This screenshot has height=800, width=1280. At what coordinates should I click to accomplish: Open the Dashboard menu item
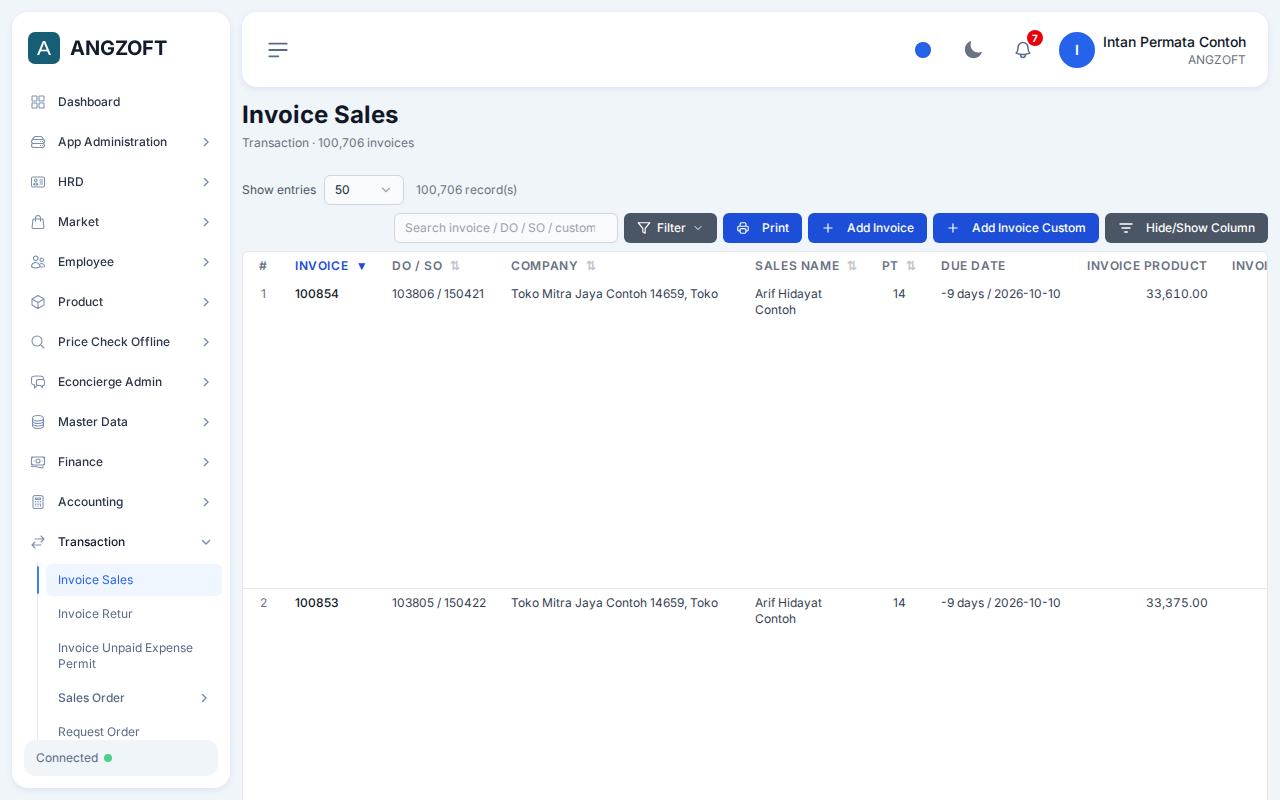[121, 102]
